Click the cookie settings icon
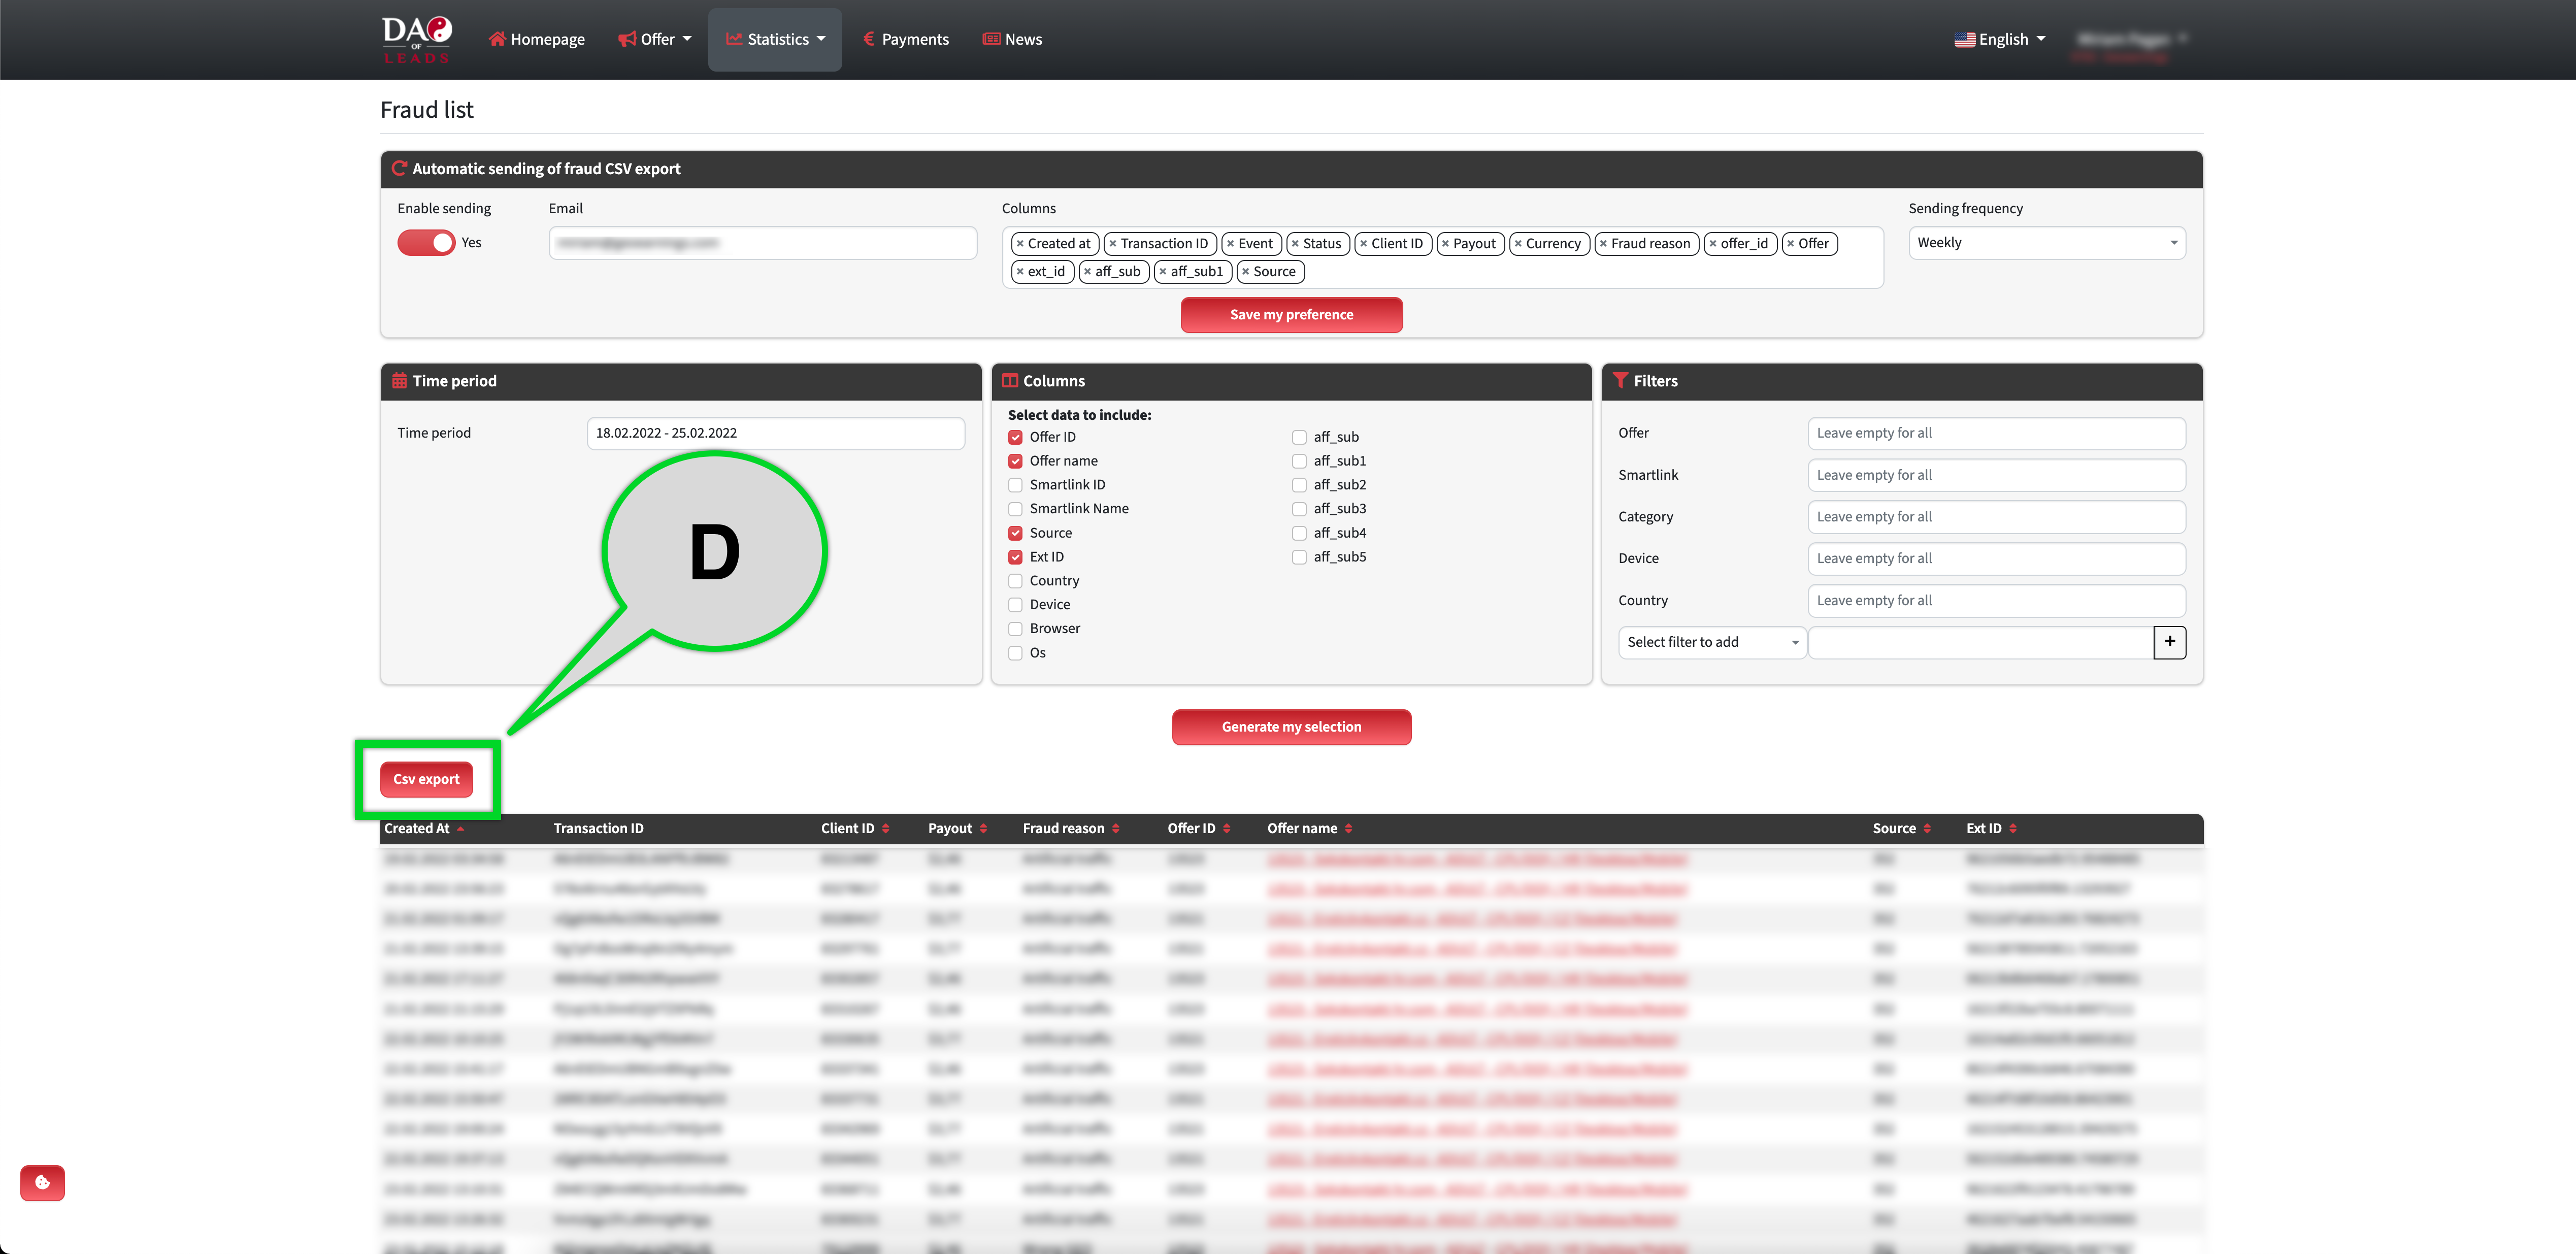This screenshot has width=2576, height=1254. 42,1182
